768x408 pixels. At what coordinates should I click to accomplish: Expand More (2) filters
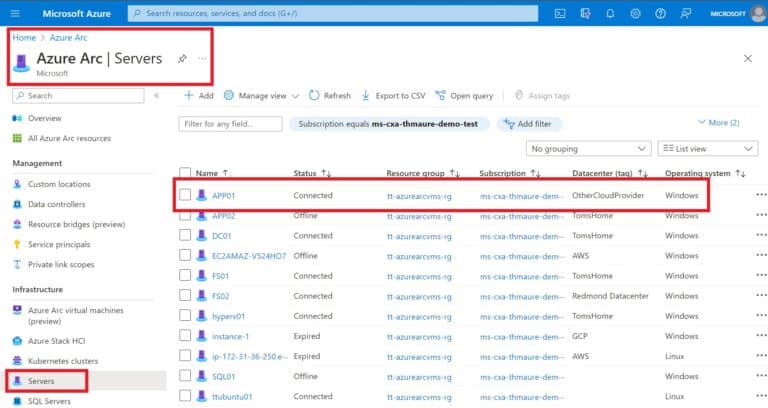coord(719,122)
